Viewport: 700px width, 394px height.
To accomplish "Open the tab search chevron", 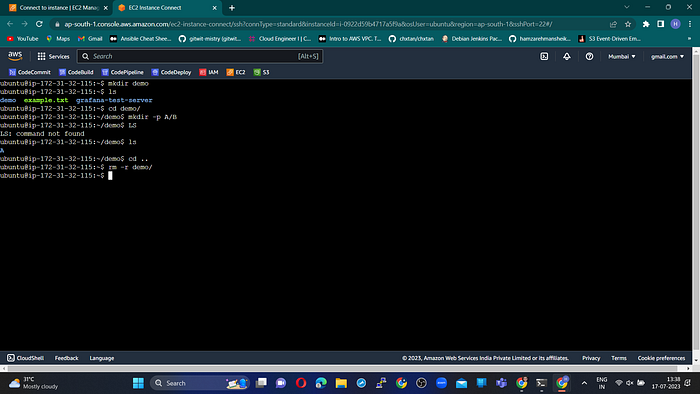I will [627, 7].
